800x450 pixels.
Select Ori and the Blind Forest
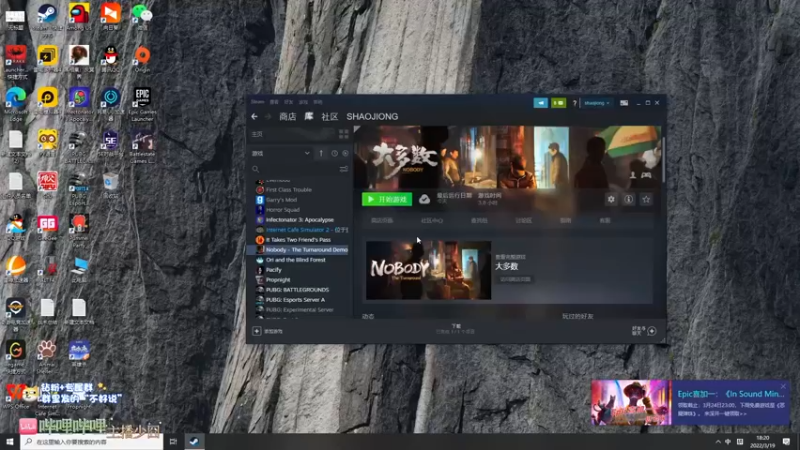point(295,260)
